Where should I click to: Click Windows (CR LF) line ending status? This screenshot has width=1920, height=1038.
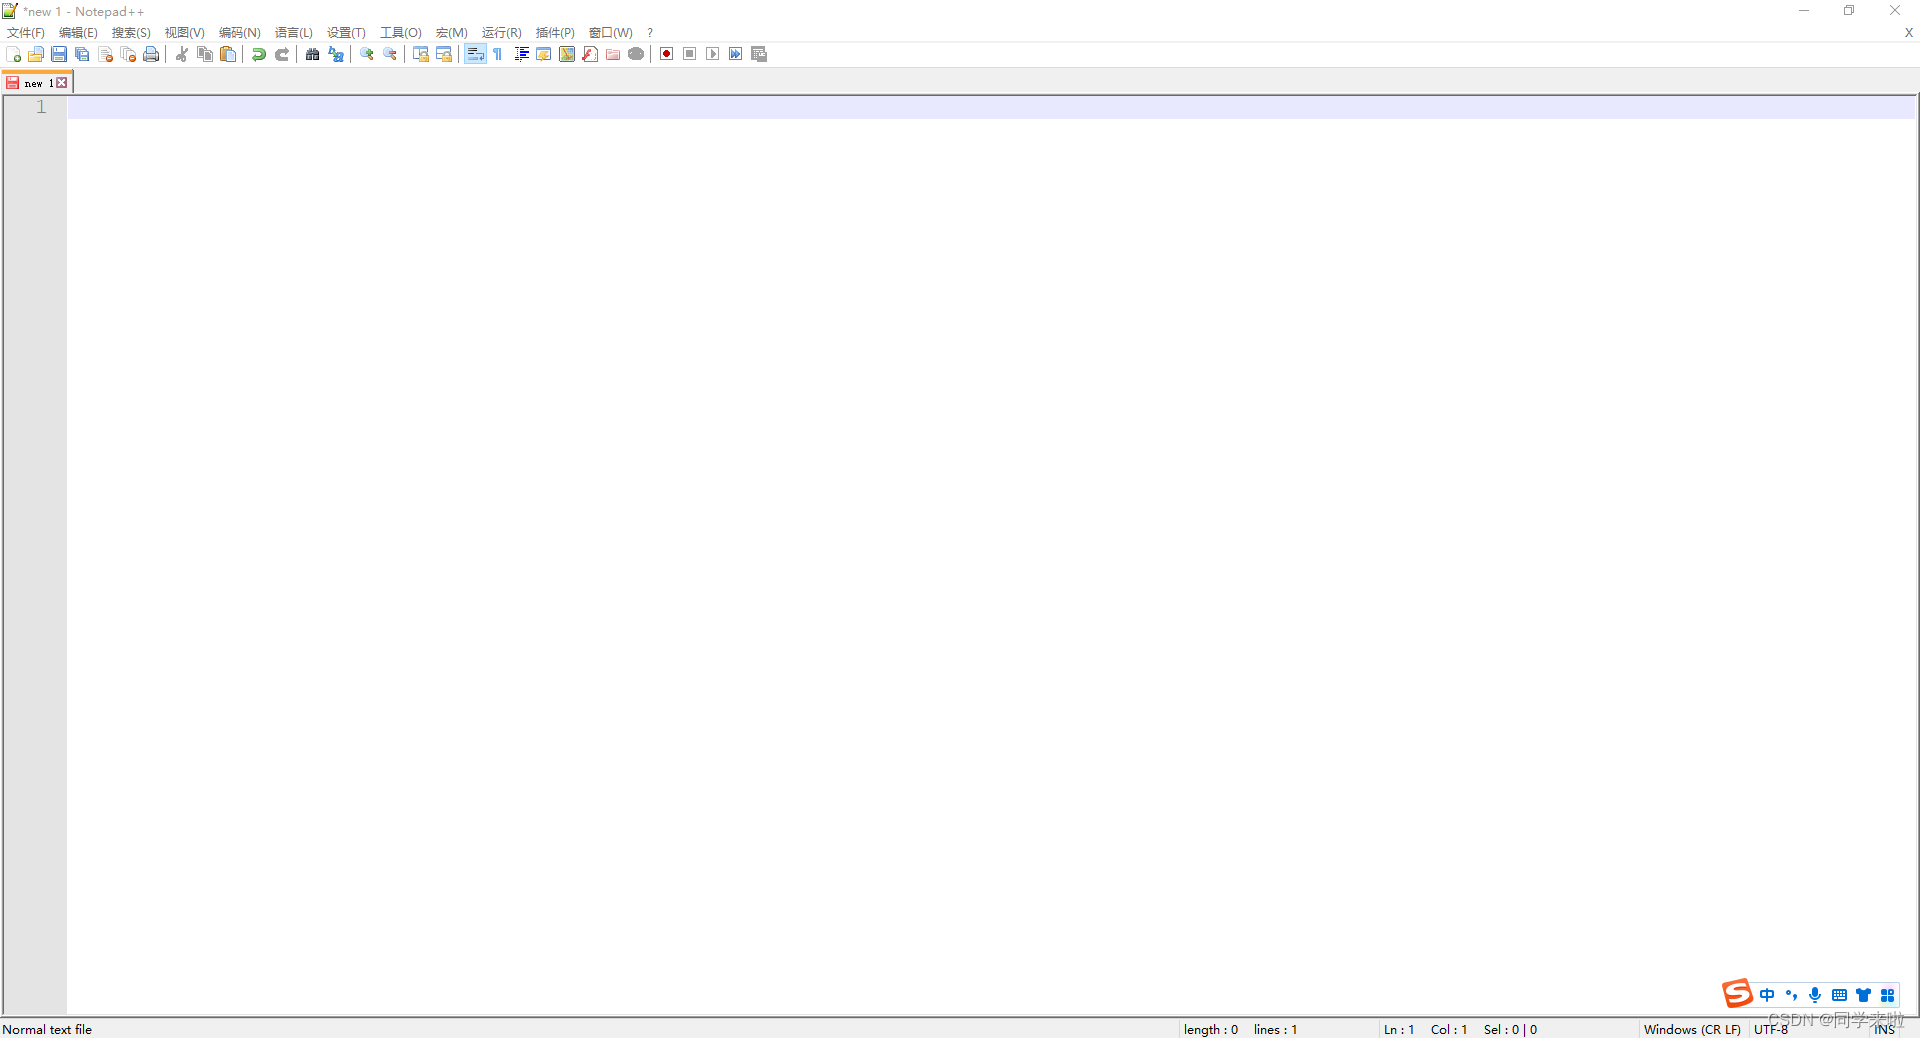[1692, 1029]
